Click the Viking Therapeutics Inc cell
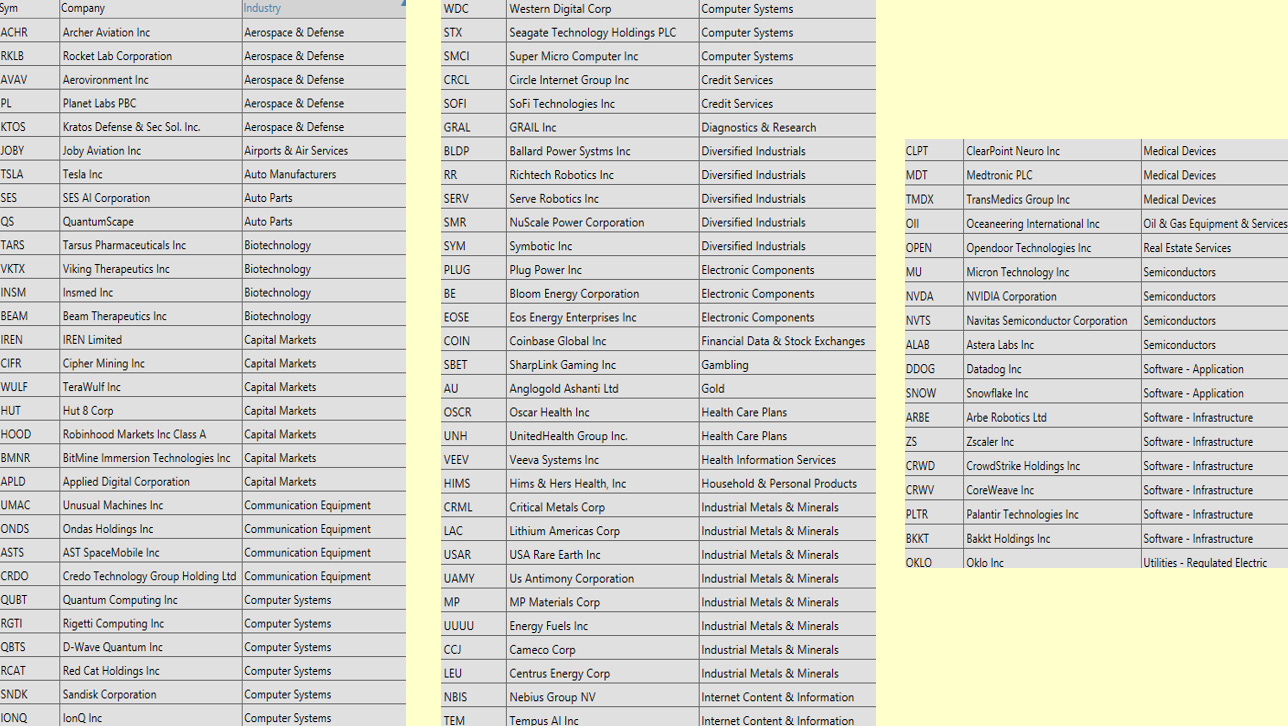This screenshot has width=1288, height=726. coord(150,269)
